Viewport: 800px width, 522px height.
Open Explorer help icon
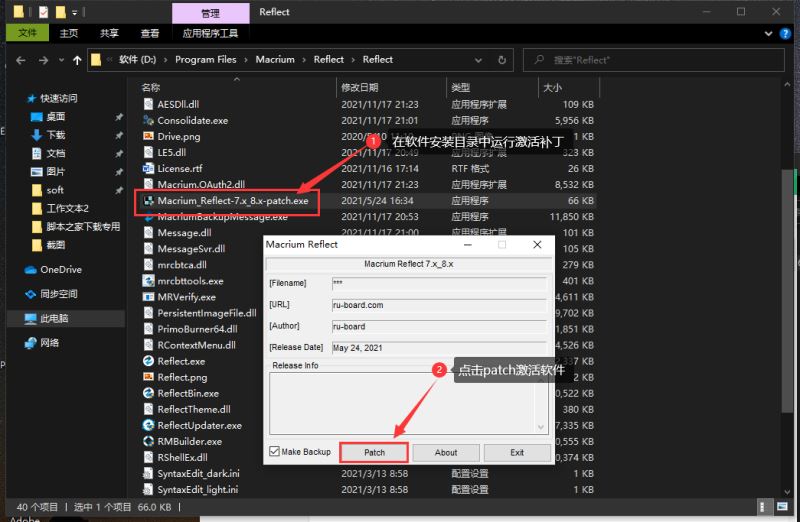point(785,34)
